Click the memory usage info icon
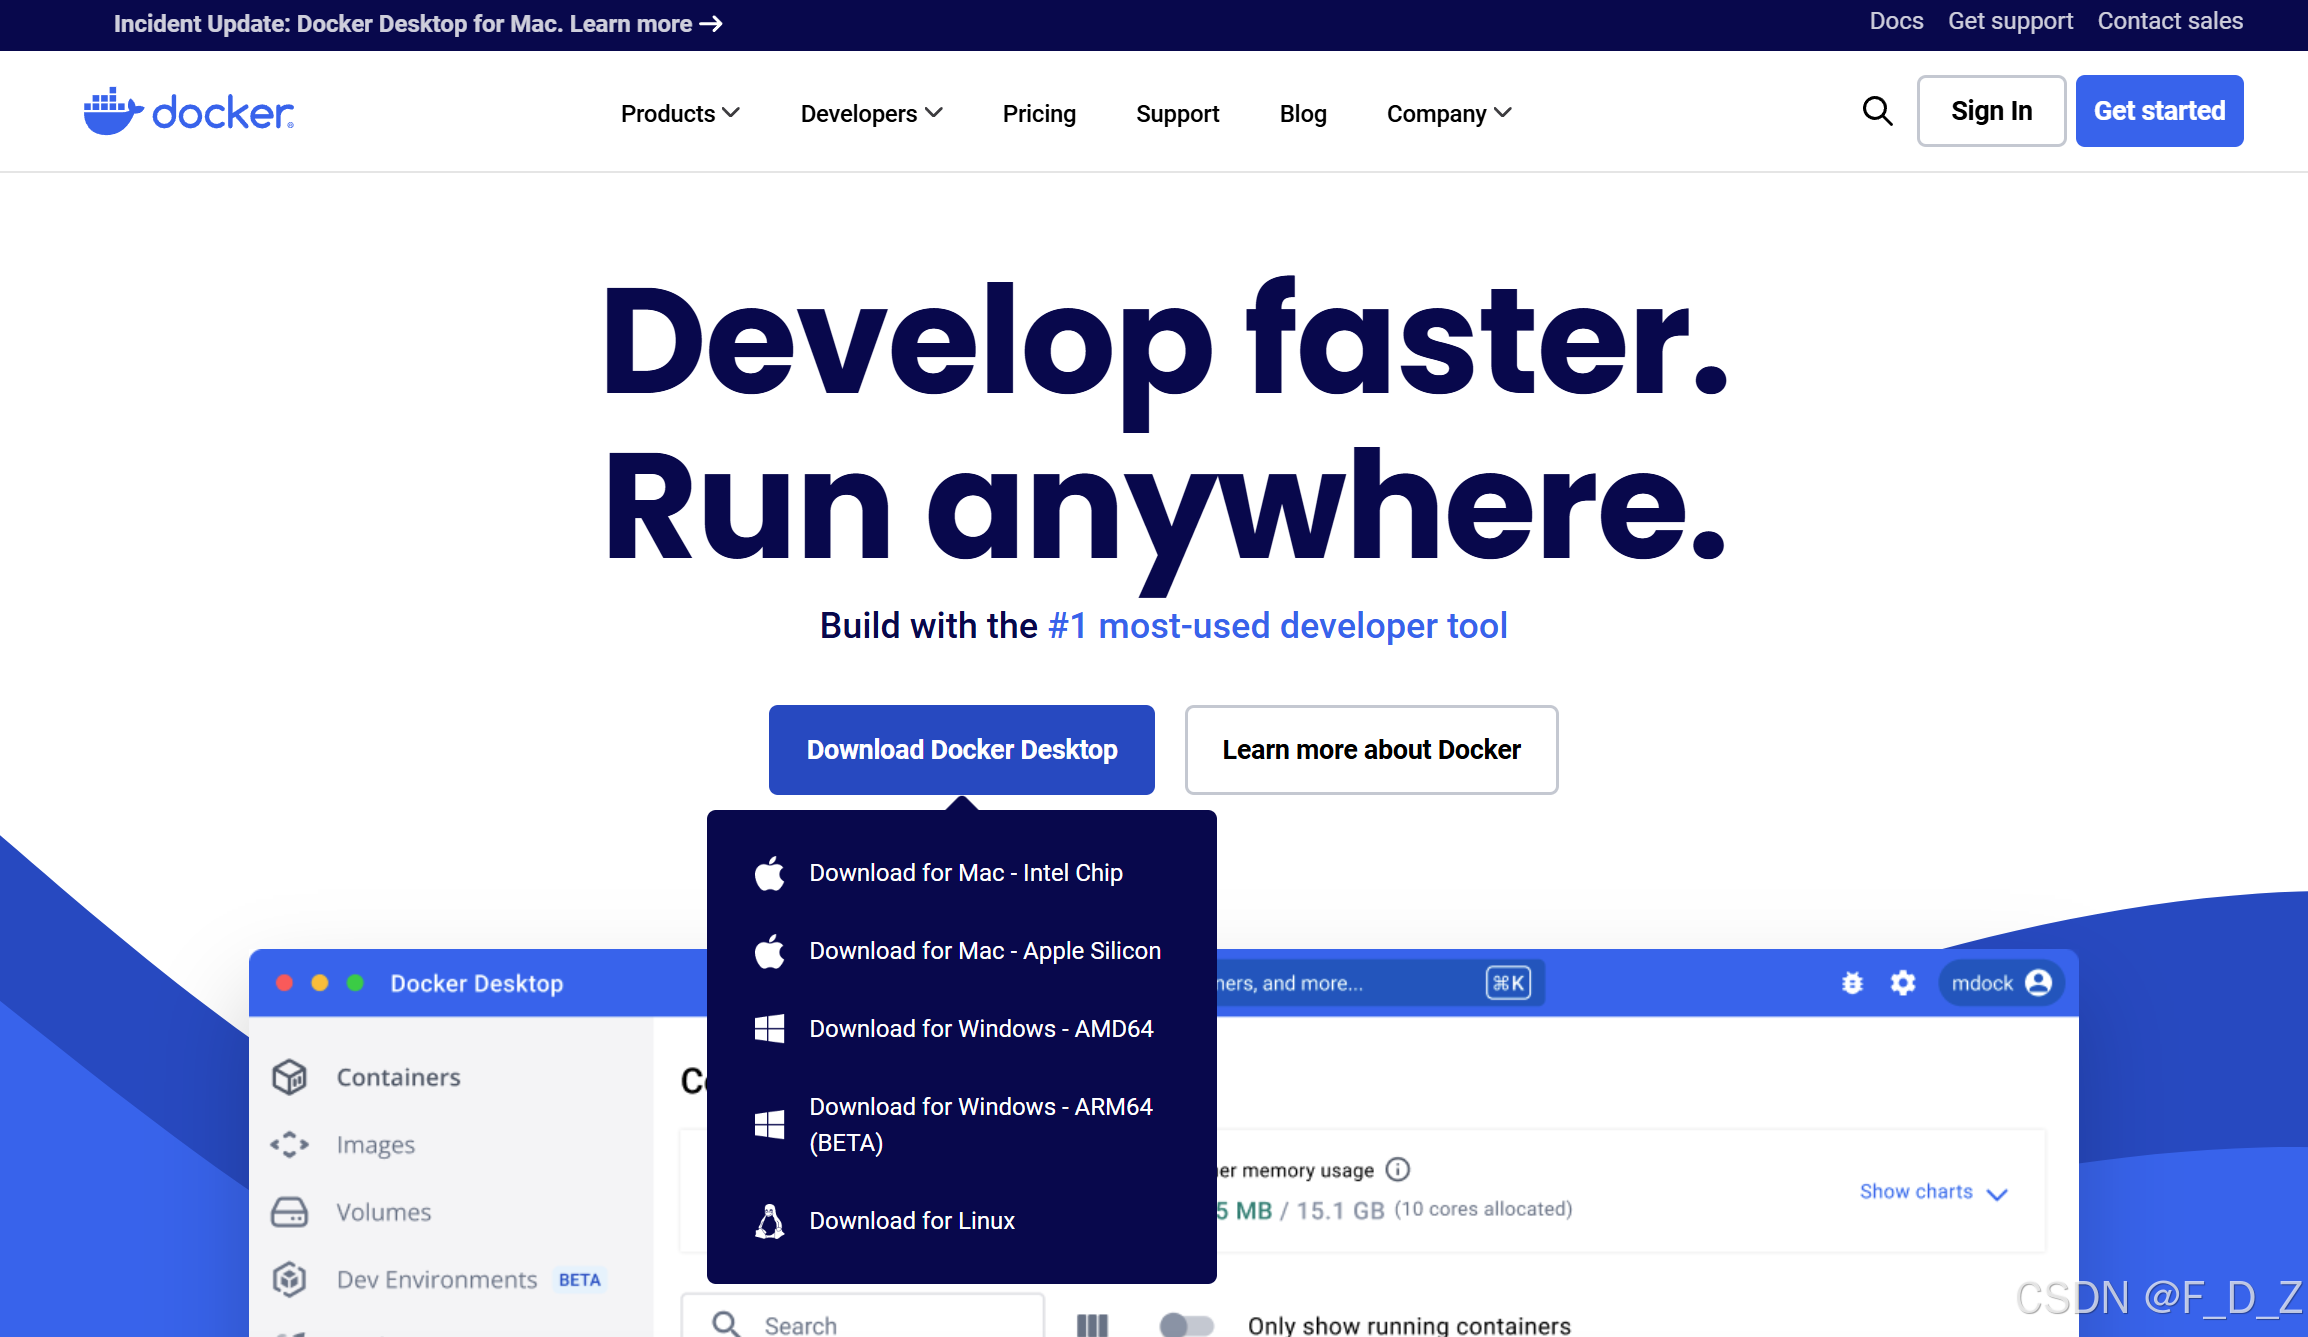The height and width of the screenshot is (1337, 2308). pyautogui.click(x=1398, y=1169)
